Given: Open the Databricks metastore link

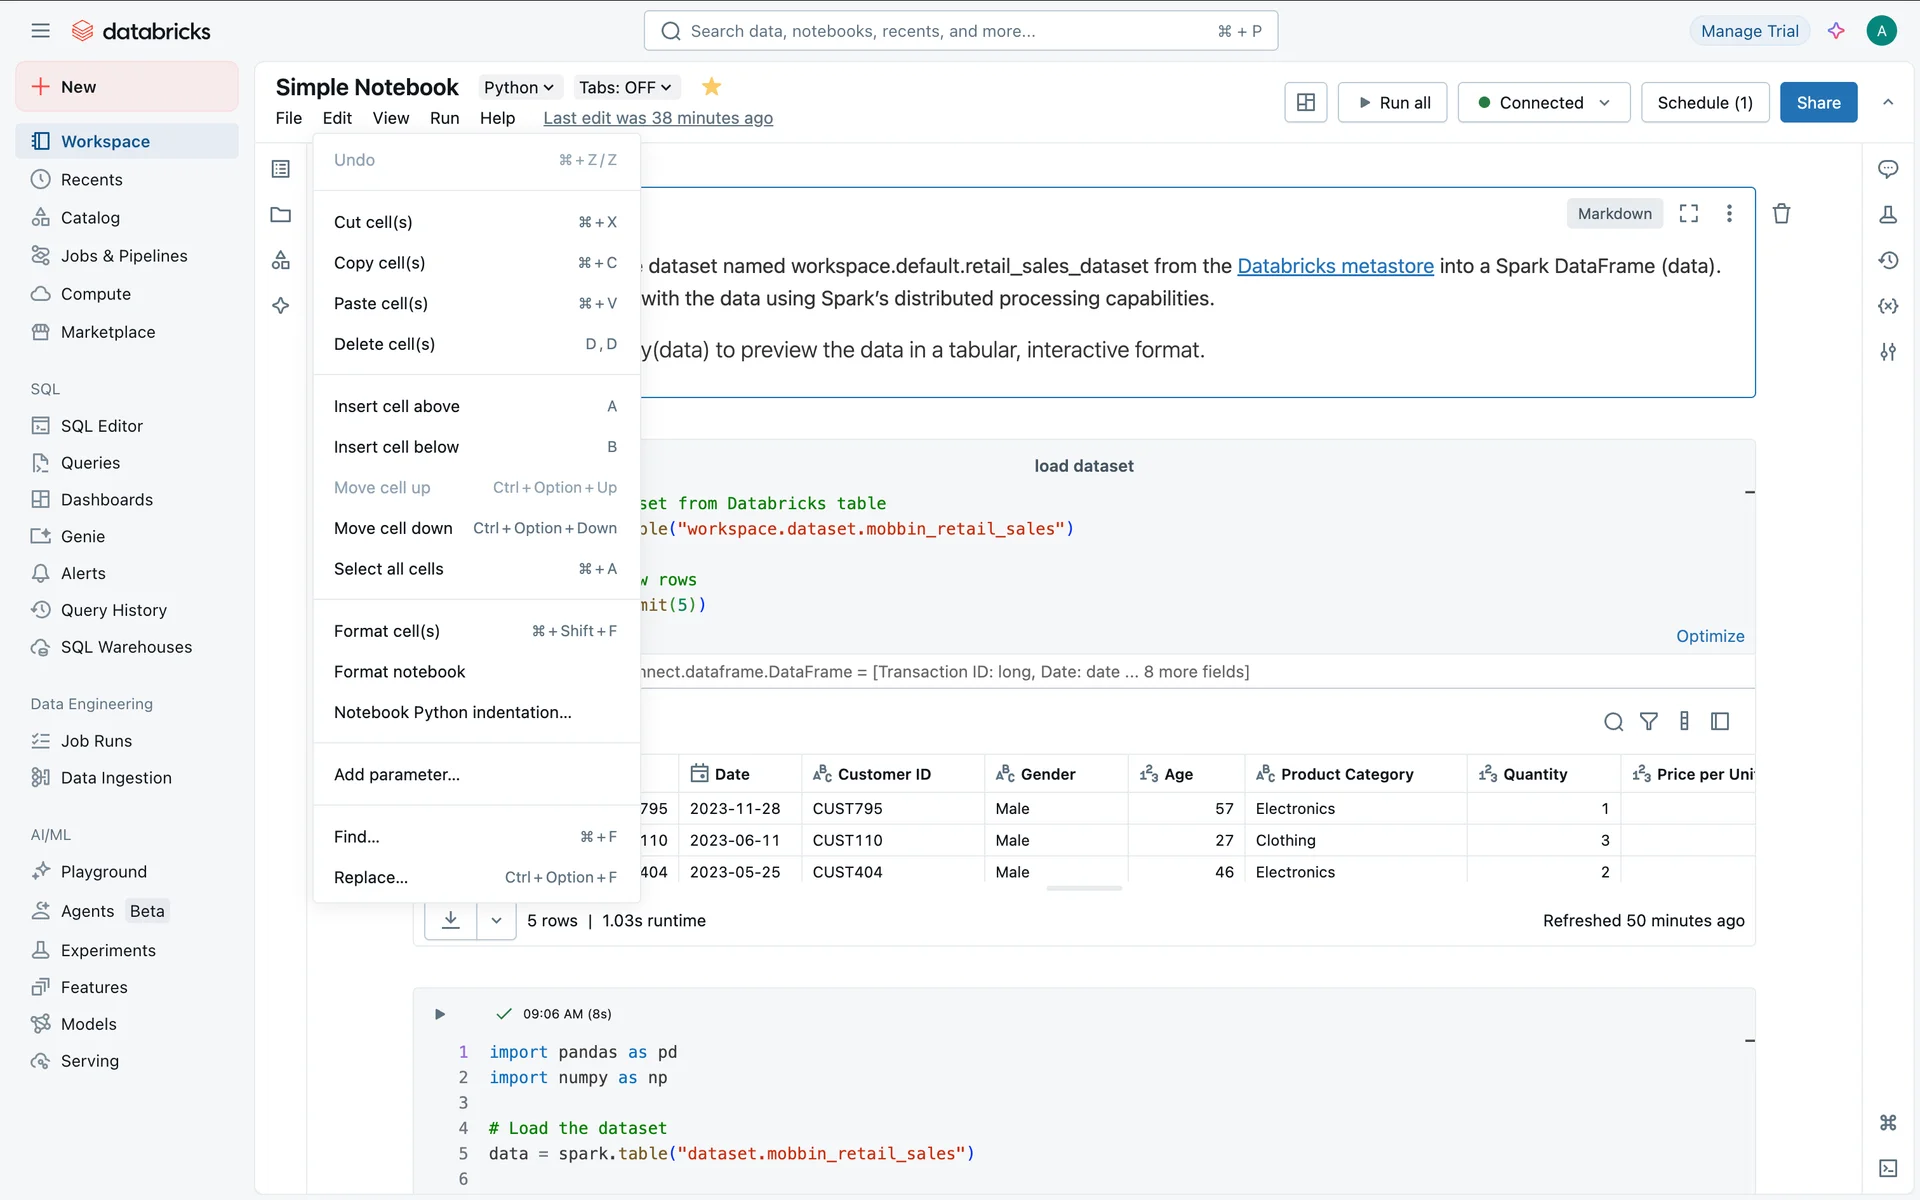Looking at the screenshot, I should pos(1335,266).
